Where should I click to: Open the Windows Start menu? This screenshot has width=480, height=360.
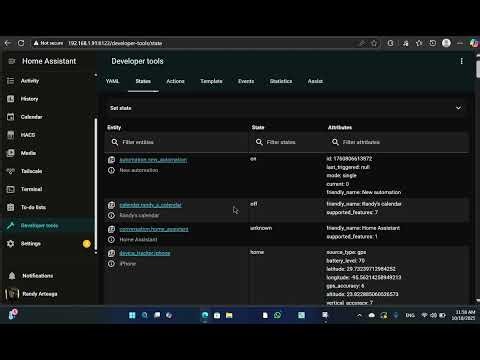[132, 315]
